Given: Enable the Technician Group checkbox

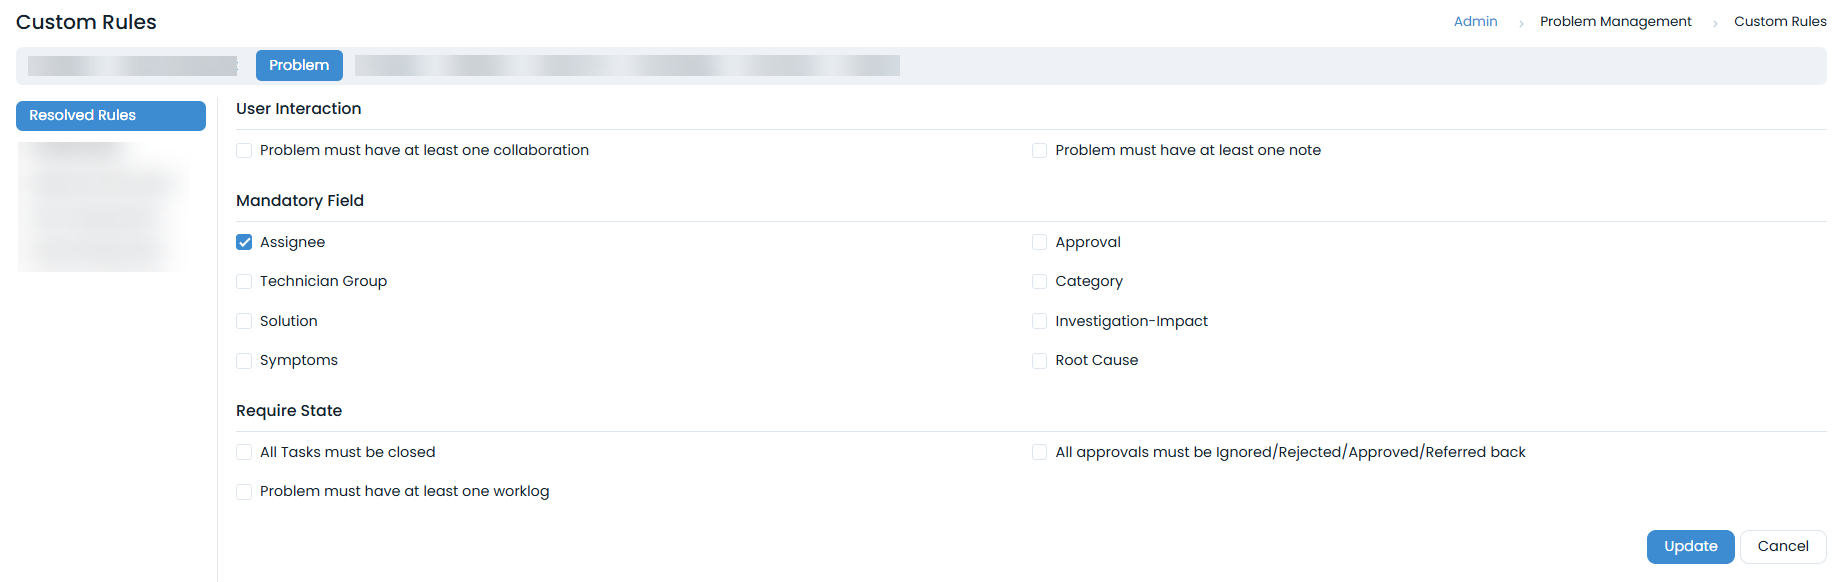Looking at the screenshot, I should [244, 282].
